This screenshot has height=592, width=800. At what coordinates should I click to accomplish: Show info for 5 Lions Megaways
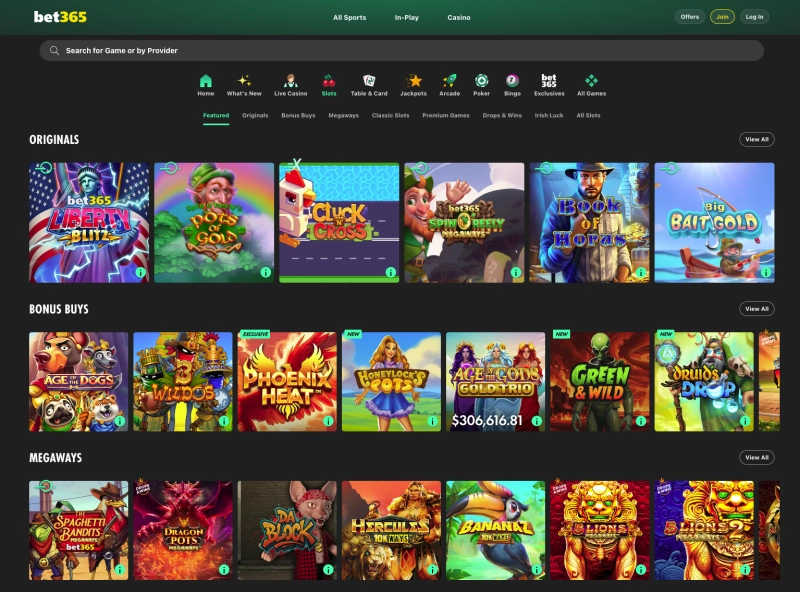coord(641,570)
